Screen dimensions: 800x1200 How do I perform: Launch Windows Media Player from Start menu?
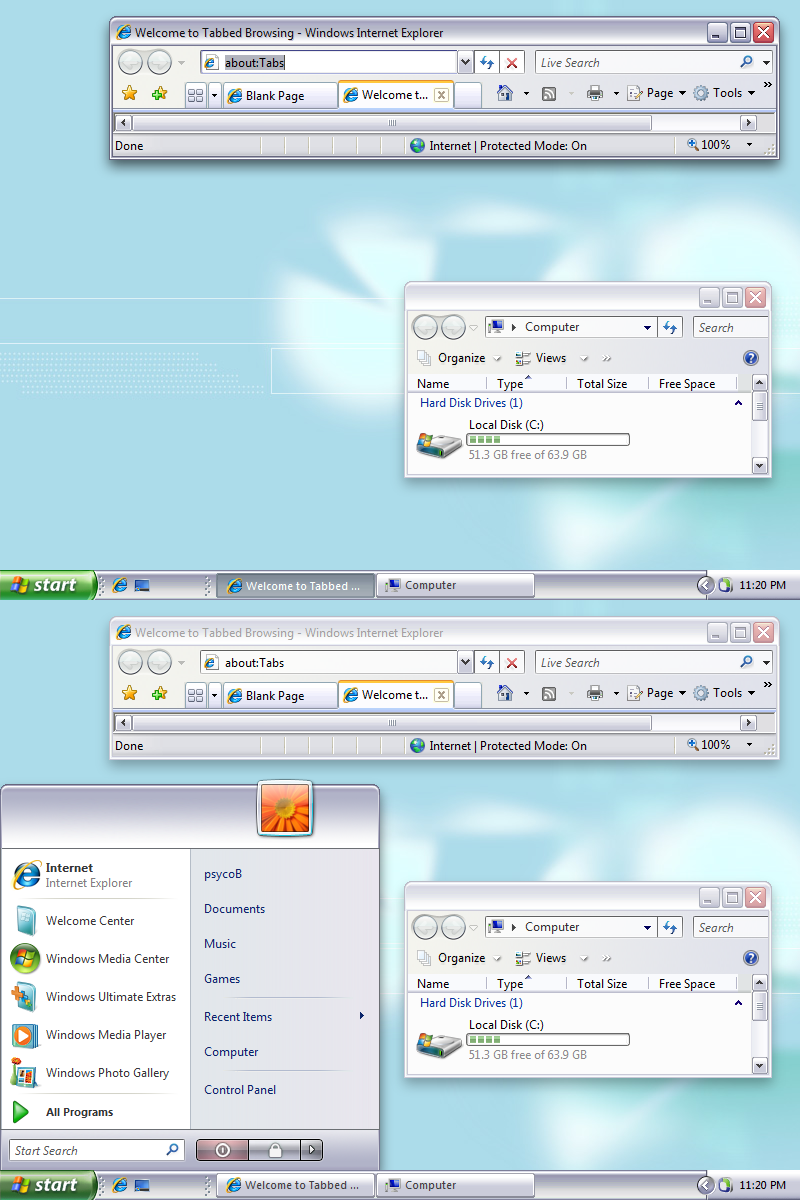[x=95, y=1035]
